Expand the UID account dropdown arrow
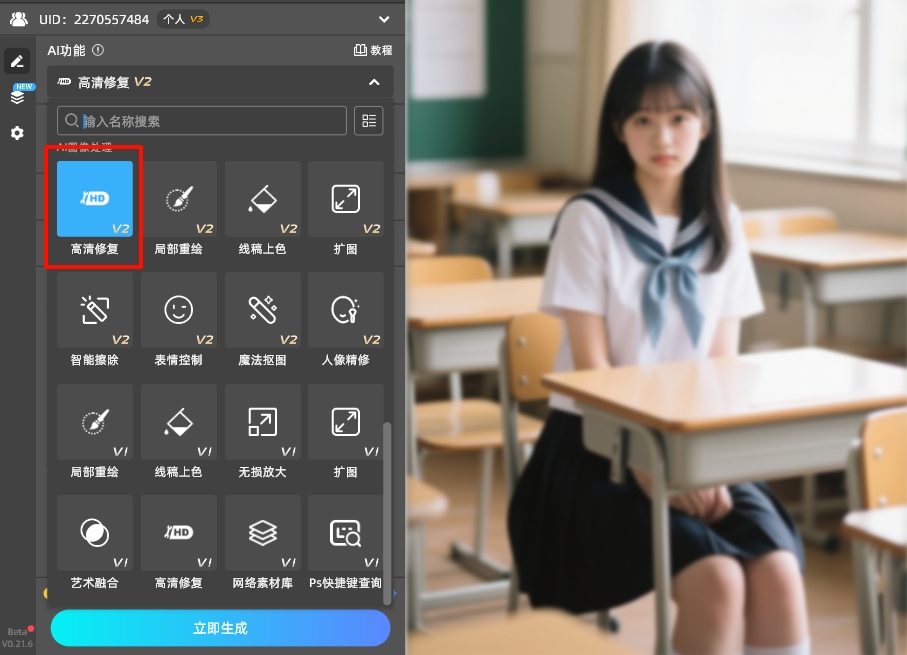Viewport: 907px width, 655px height. pos(385,18)
